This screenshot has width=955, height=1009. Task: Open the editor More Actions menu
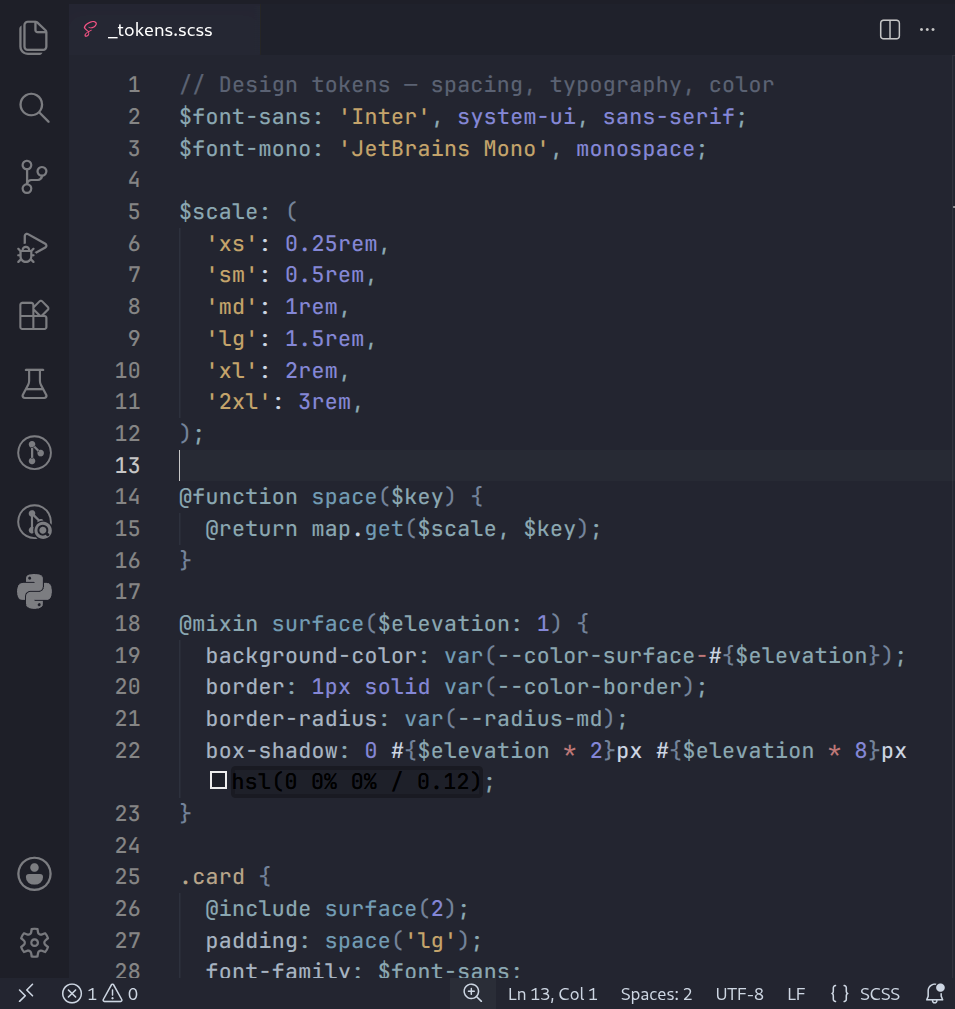927,30
